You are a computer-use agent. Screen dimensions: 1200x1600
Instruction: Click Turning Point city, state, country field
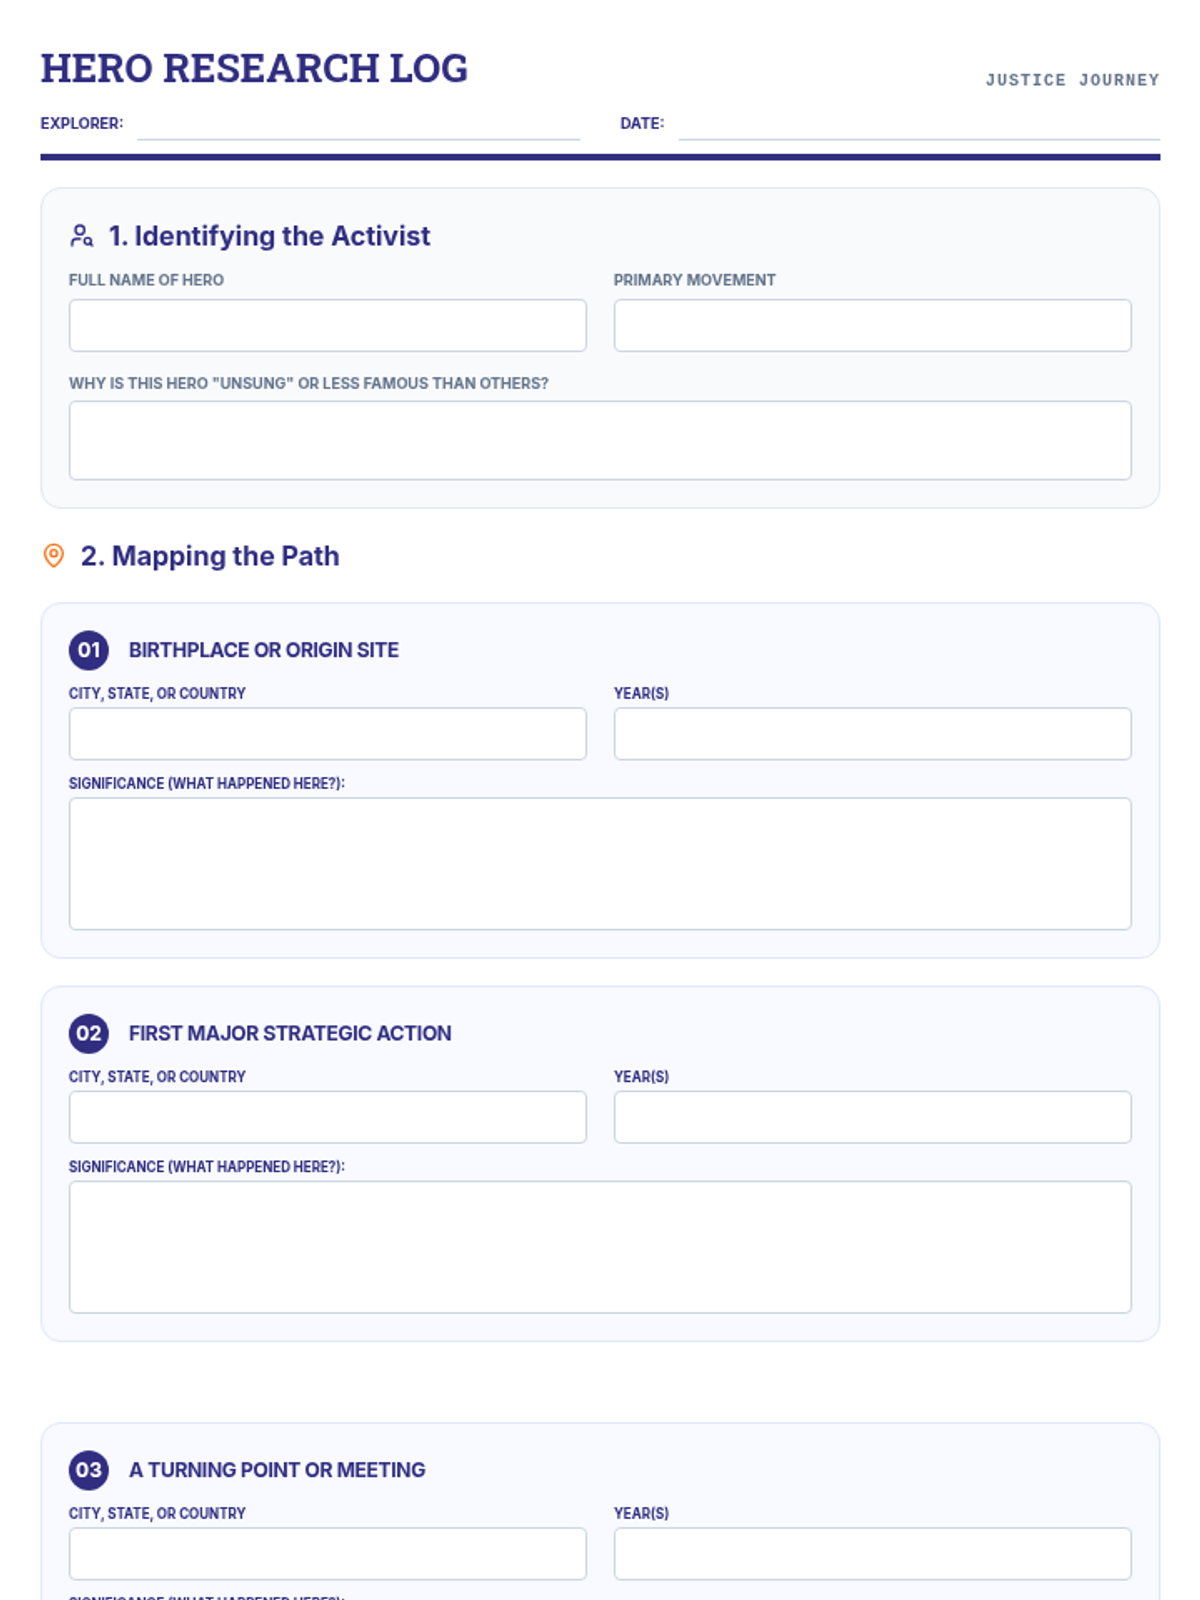[327, 1554]
